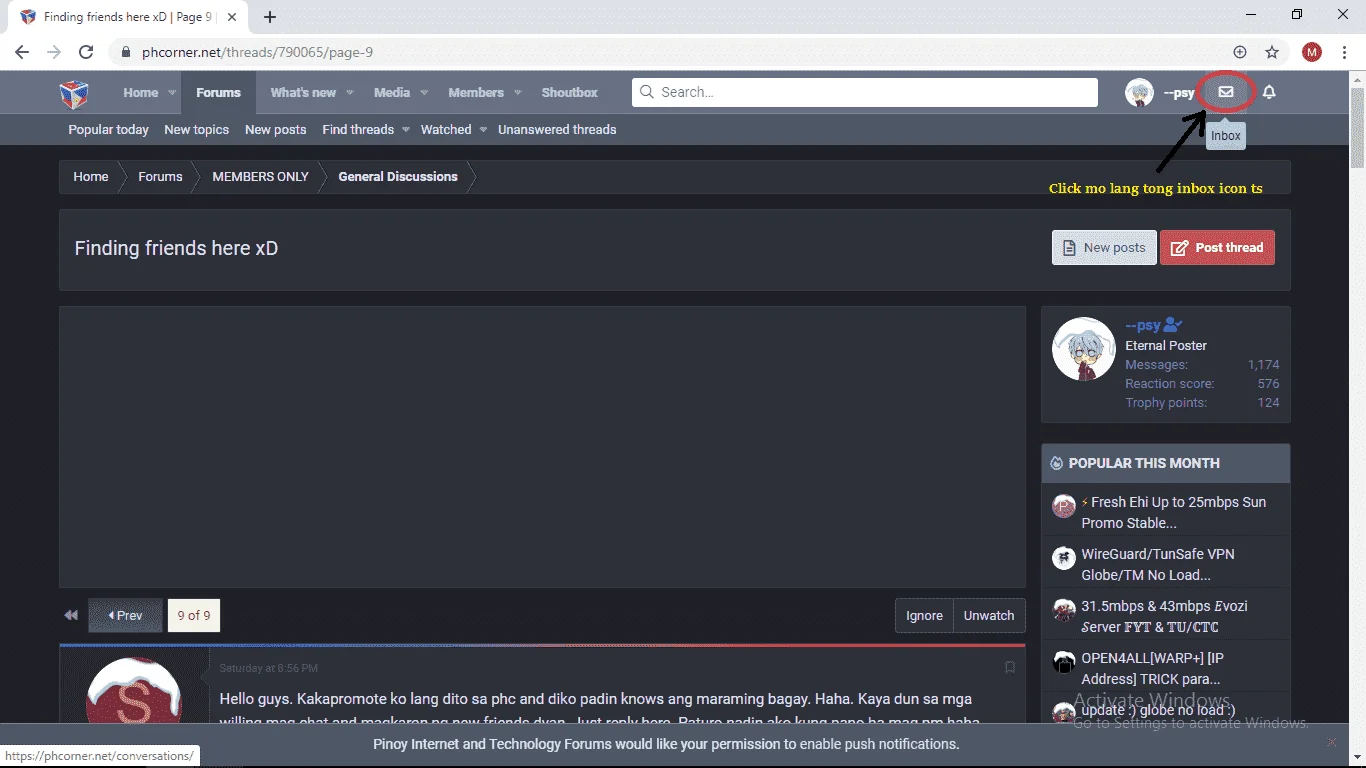The image size is (1366, 768).
Task: Open OPEN4ALL[WARP+] thread
Action: (1152, 668)
